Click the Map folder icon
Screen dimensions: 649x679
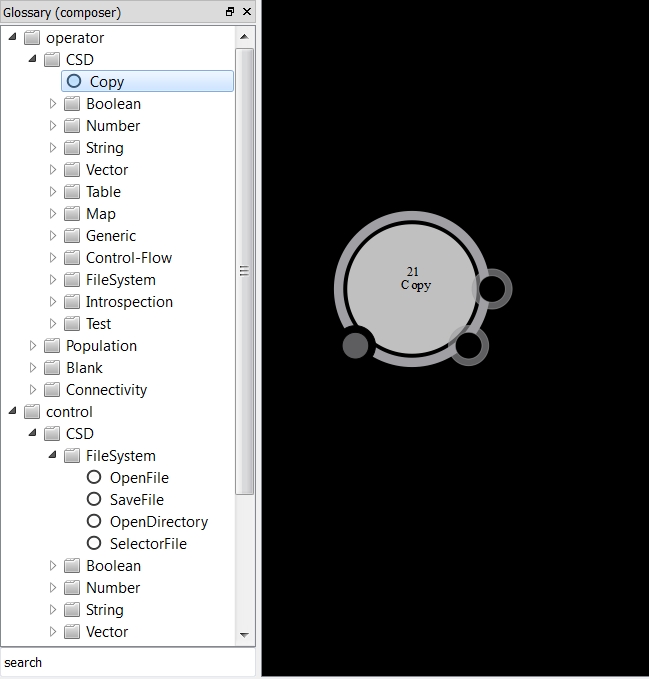click(72, 213)
